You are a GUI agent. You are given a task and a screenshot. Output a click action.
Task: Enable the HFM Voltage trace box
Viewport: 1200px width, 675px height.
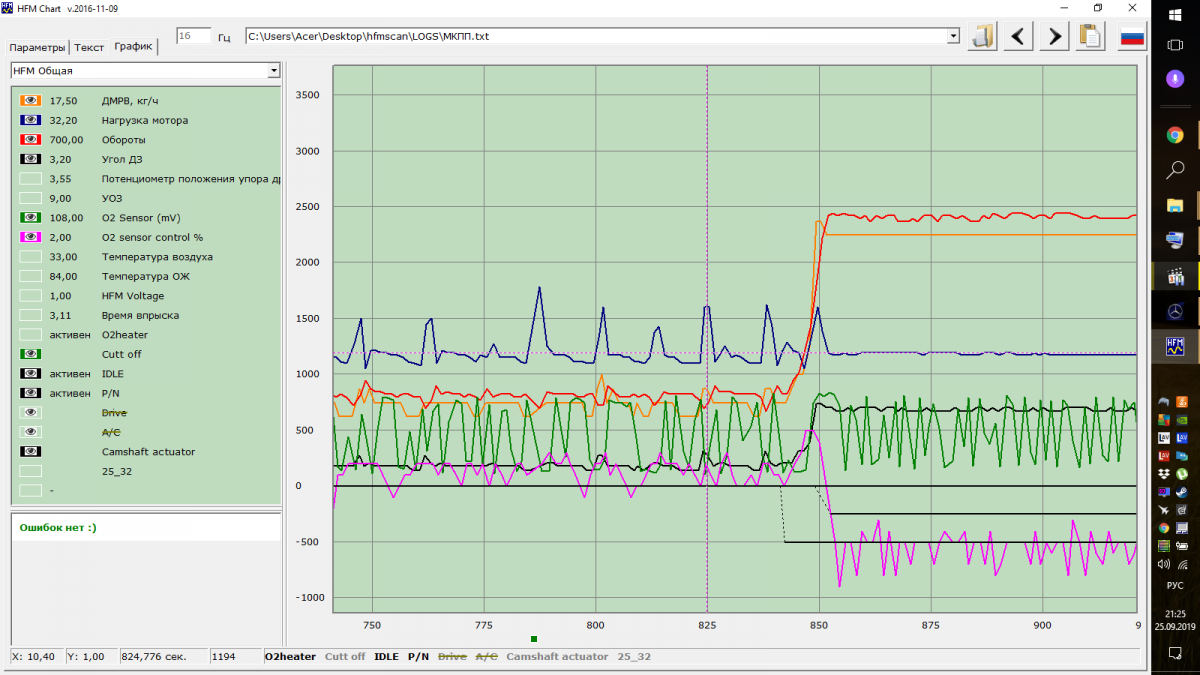coord(30,295)
